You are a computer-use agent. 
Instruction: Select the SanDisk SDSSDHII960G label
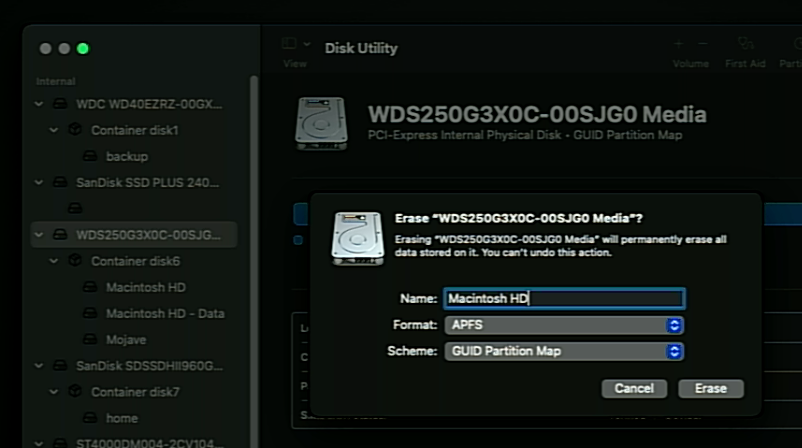click(x=149, y=366)
